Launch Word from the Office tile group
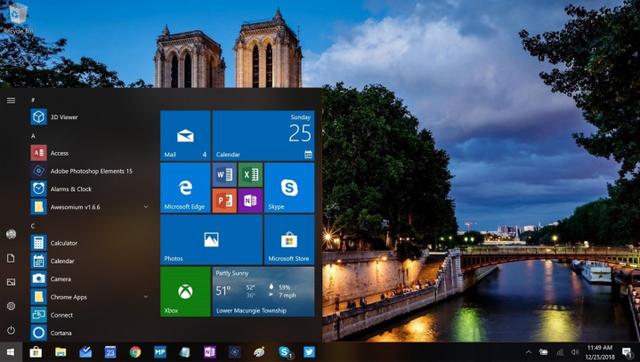The width and height of the screenshot is (640, 362). click(x=224, y=175)
